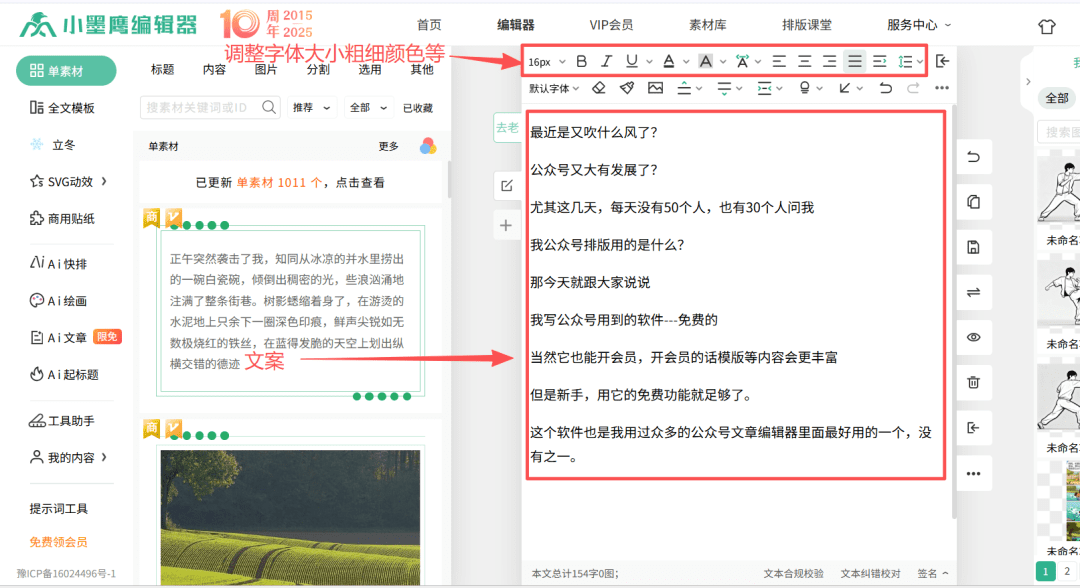
Task: Expand the 推荐 sorting dropdown
Action: click(x=313, y=107)
